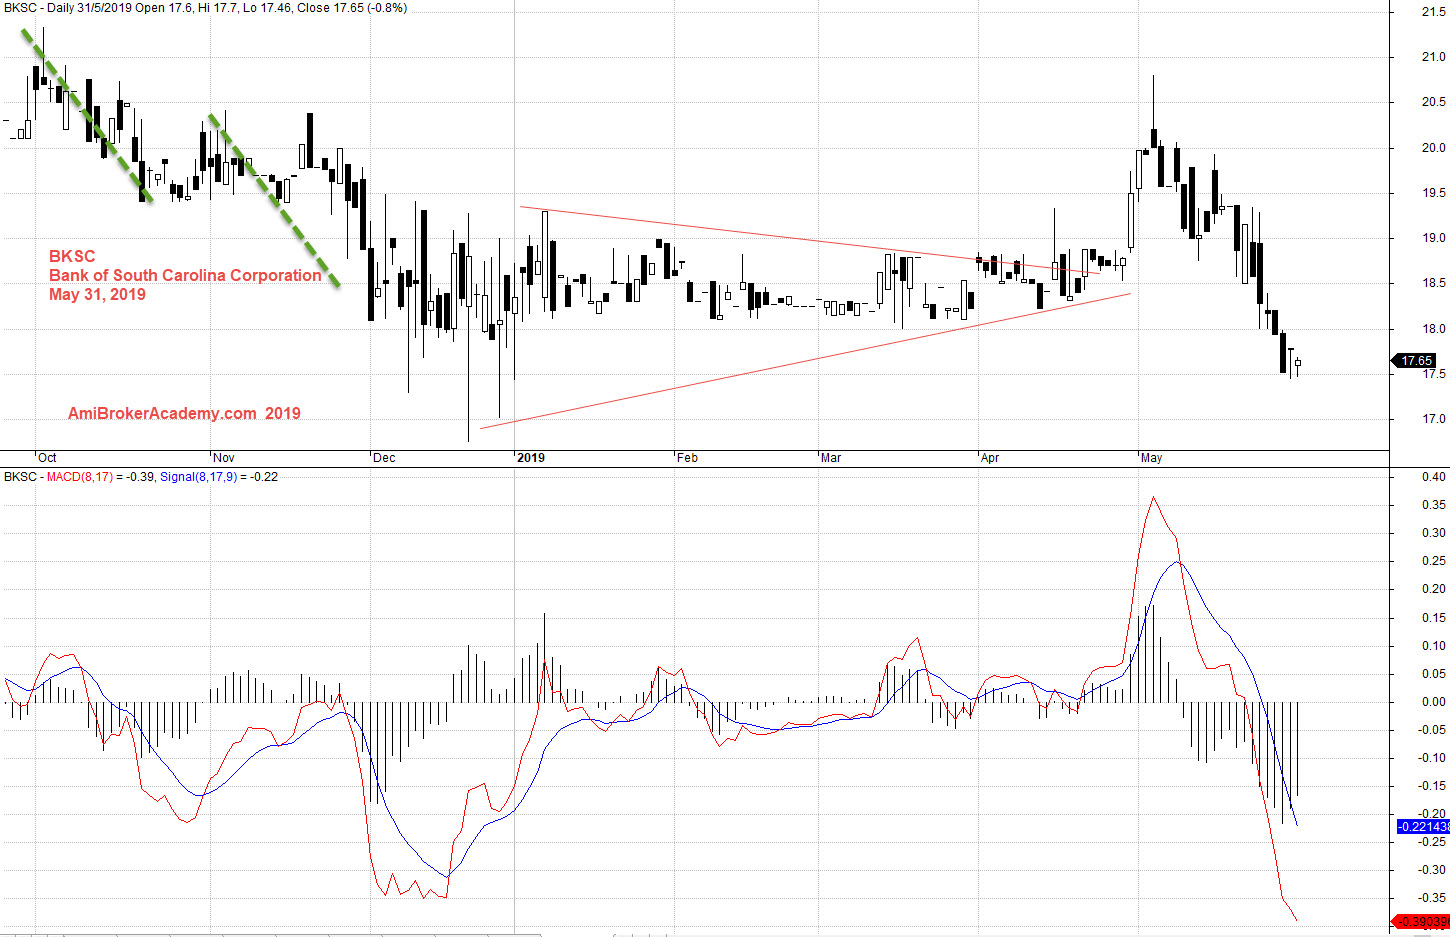Click the 19.0 price axis label

pyautogui.click(x=1433, y=238)
